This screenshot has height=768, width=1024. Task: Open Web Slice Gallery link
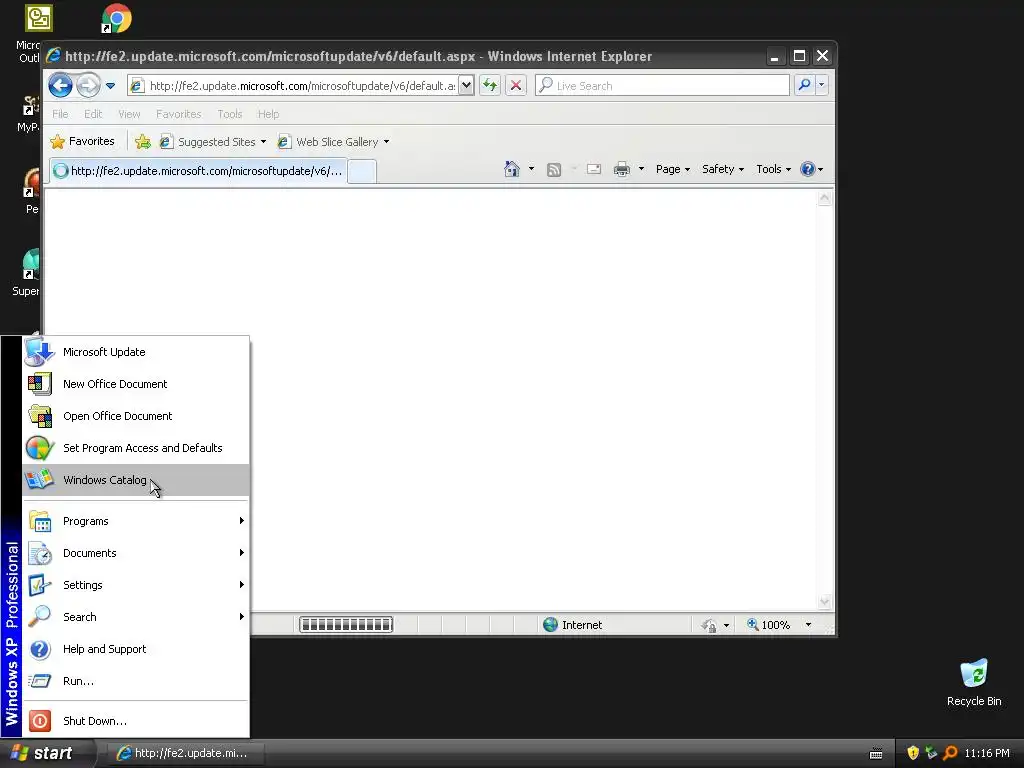333,142
